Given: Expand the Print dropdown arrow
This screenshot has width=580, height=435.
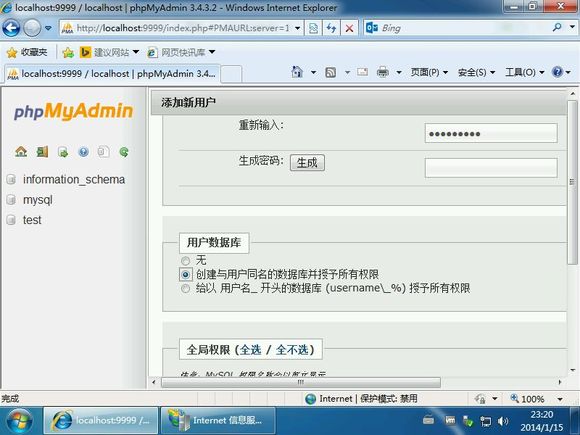Looking at the screenshot, I should click(x=399, y=72).
